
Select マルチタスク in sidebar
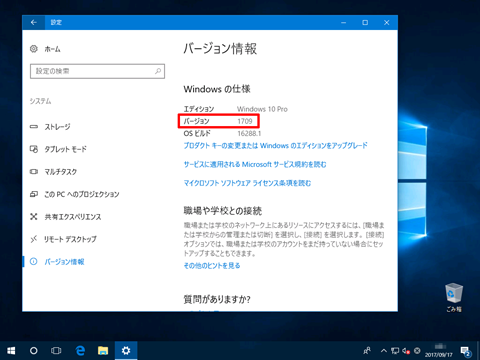53,172
